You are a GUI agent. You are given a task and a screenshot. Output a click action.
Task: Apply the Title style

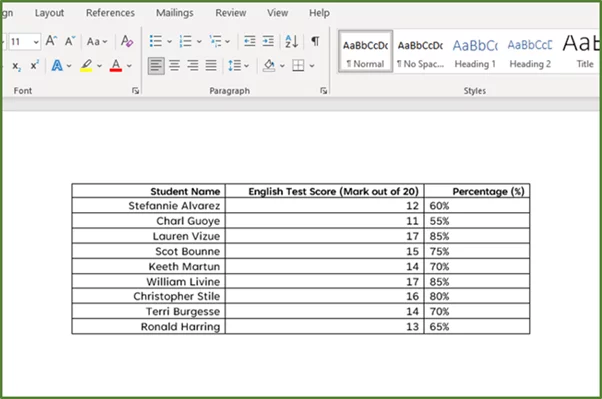pos(581,51)
